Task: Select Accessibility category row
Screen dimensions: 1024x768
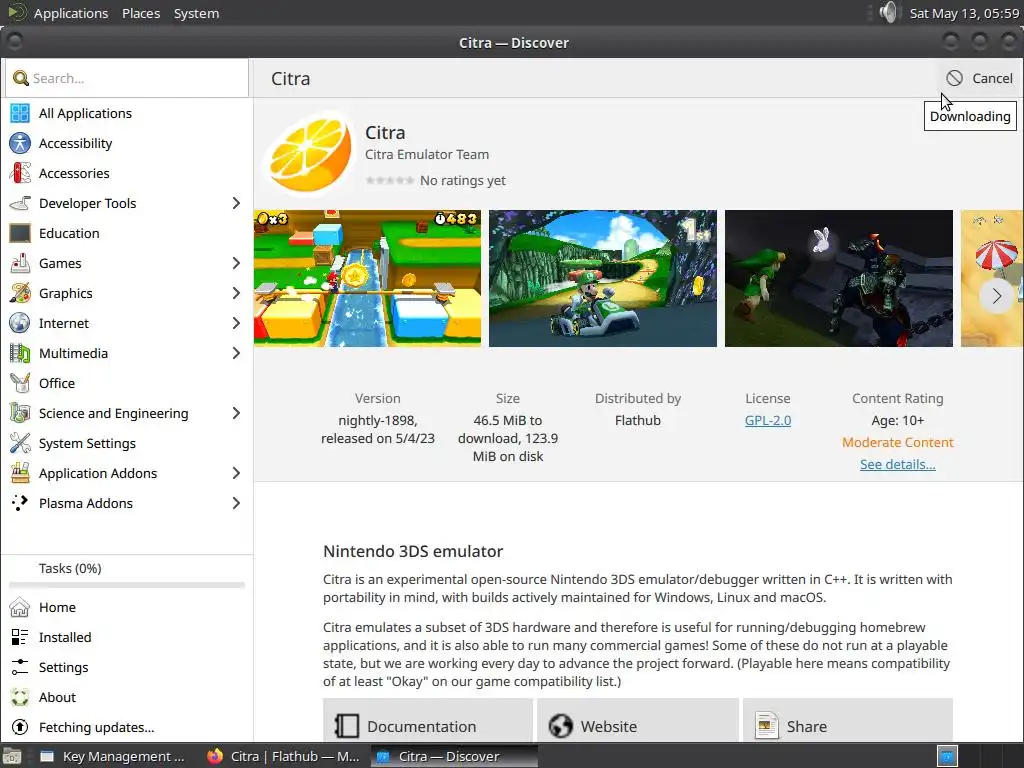Action: [x=127, y=143]
